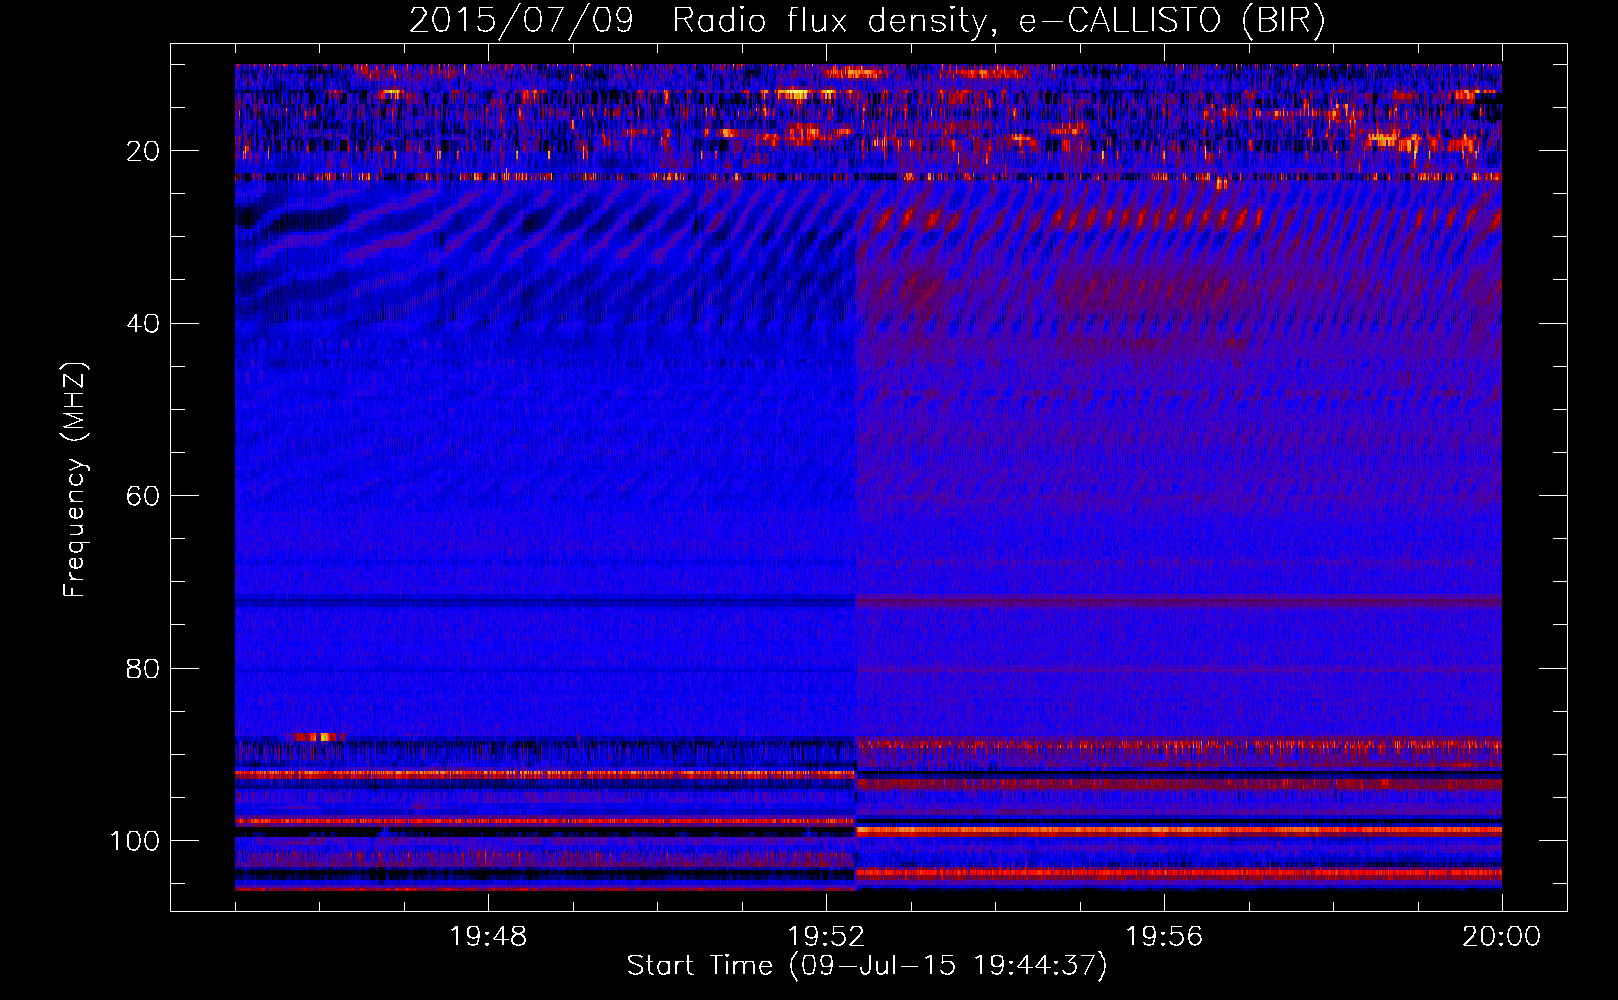1618x1000 pixels.
Task: Click the 40 MHz frequency tick label
Action: pos(144,324)
